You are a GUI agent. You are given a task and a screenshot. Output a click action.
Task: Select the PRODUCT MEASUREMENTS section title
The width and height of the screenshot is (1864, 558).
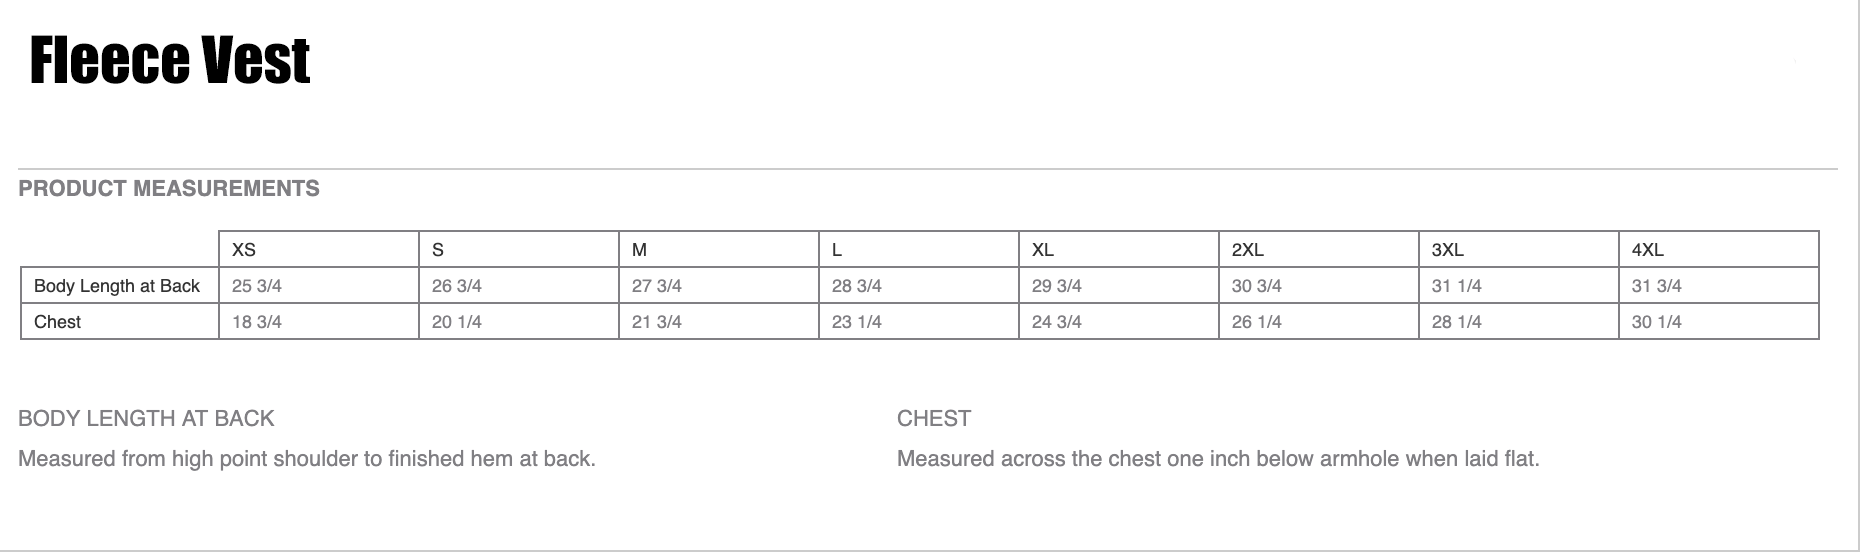coord(169,189)
